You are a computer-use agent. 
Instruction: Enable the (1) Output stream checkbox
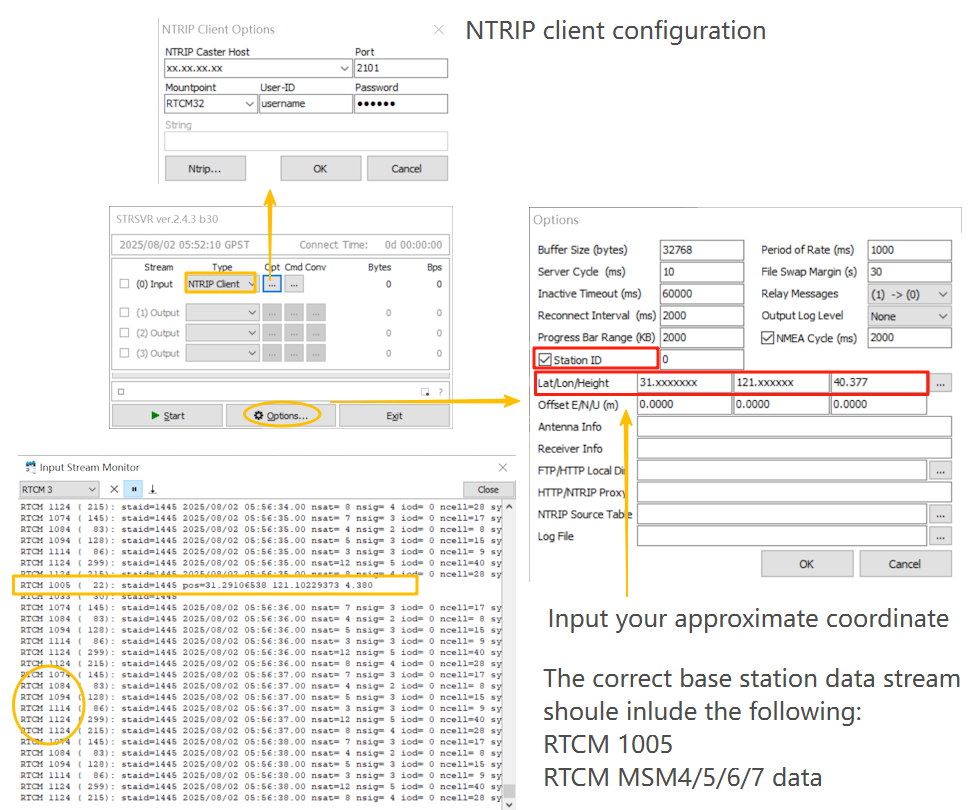click(x=124, y=312)
